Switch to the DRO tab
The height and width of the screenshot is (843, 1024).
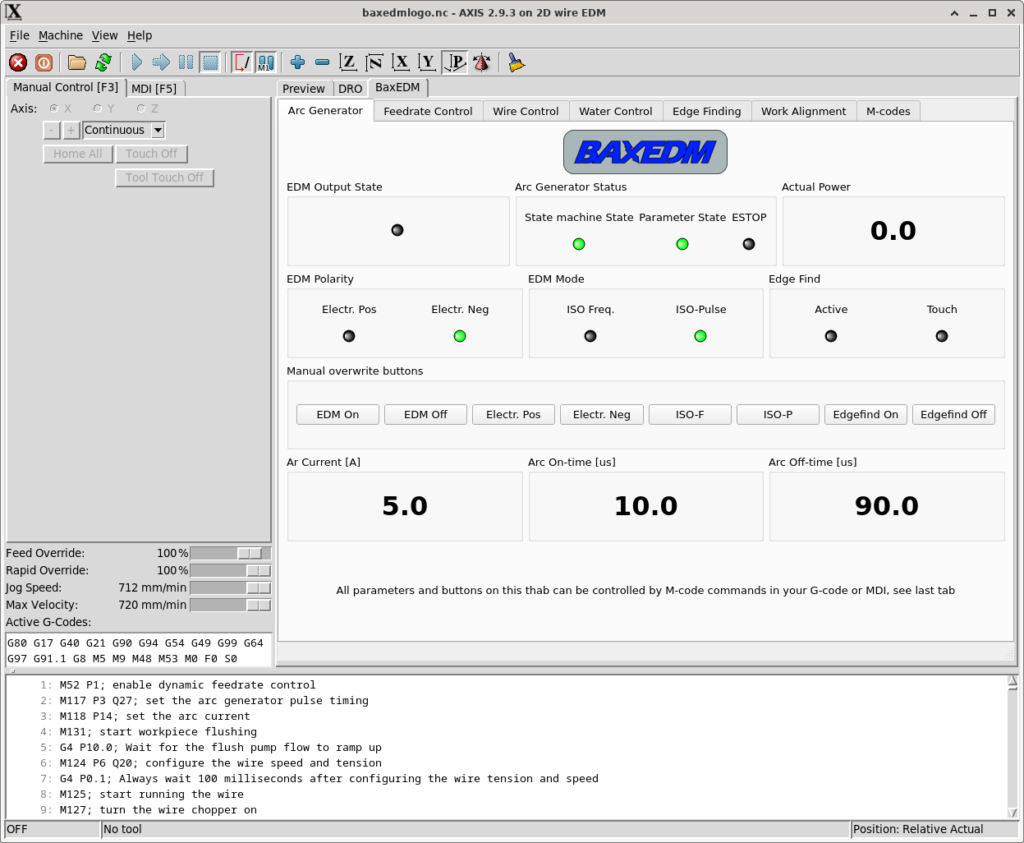pos(350,88)
